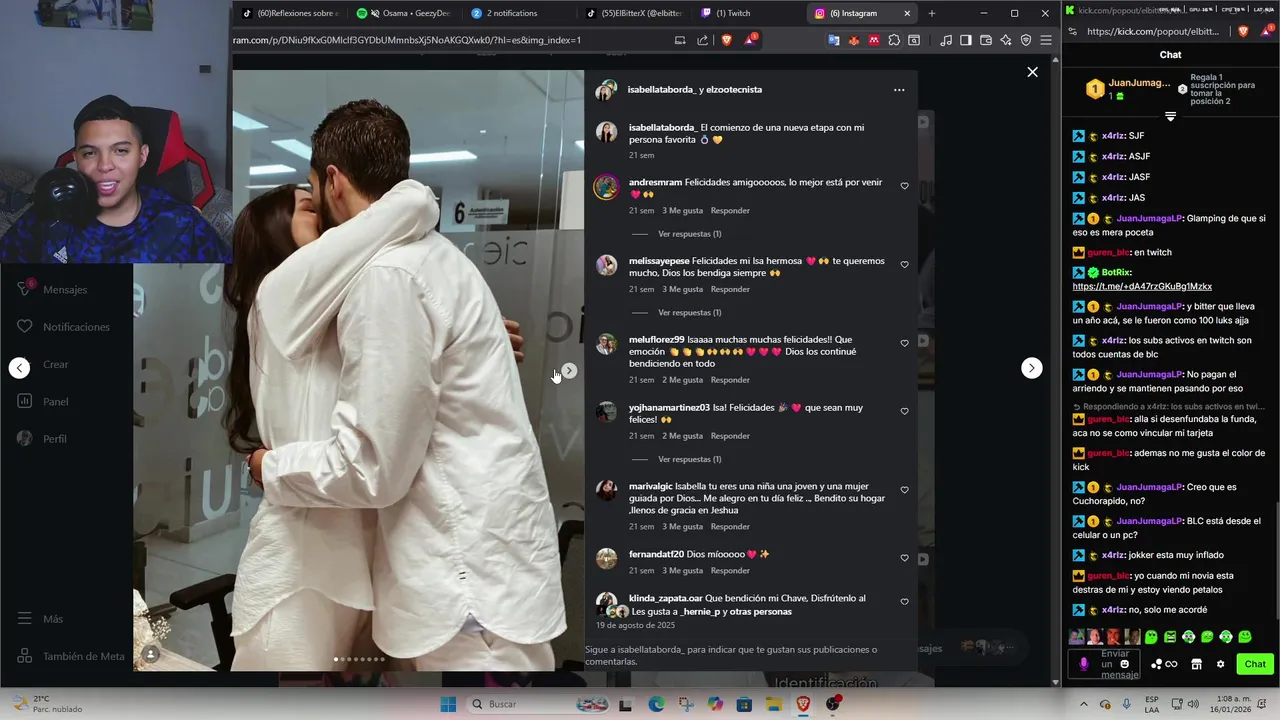
Task: Open a new browser tab
Action: click(932, 13)
